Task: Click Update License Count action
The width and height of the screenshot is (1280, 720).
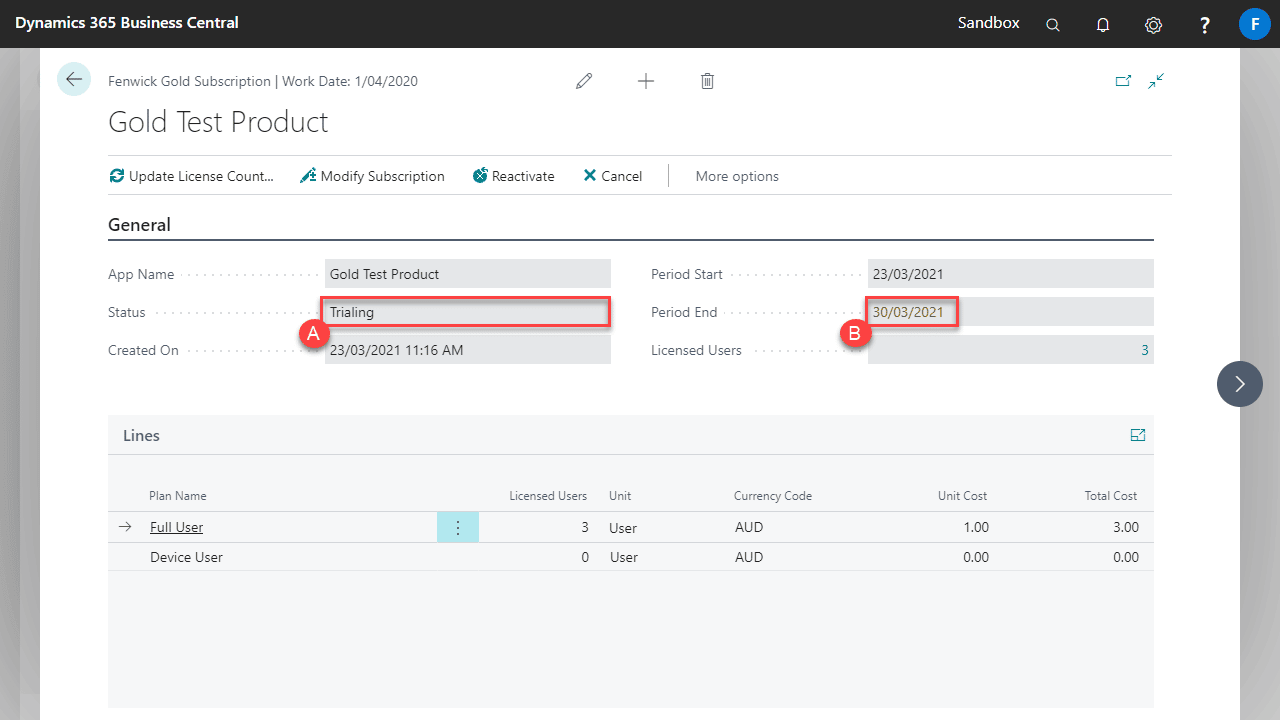Action: point(192,176)
